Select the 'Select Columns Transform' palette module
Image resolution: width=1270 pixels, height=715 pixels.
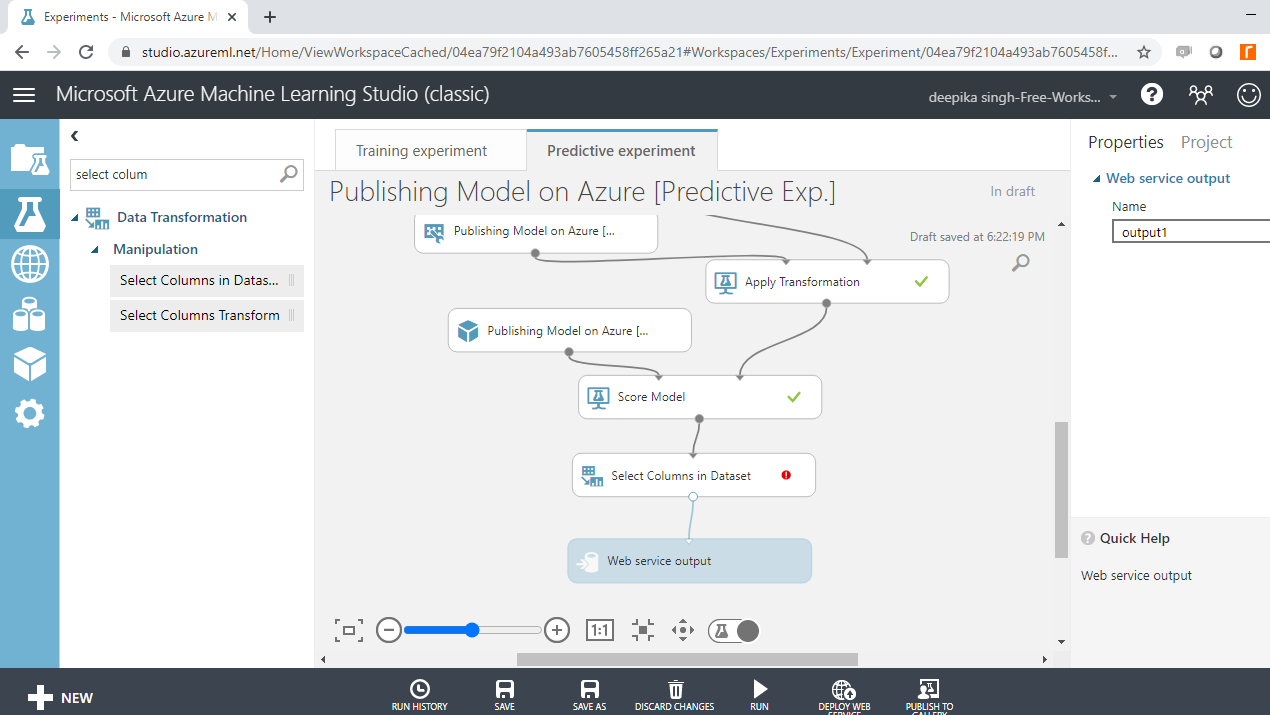tap(207, 316)
